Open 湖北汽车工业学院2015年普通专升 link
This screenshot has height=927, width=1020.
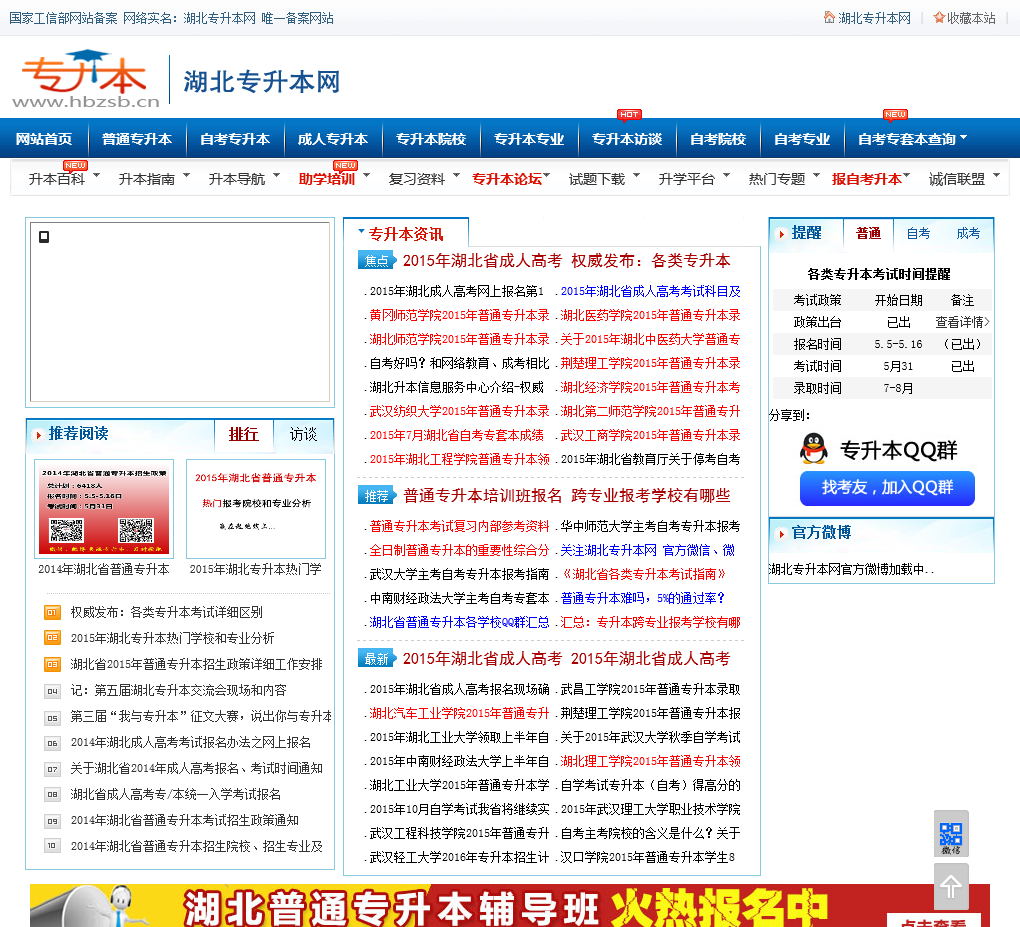(x=459, y=714)
